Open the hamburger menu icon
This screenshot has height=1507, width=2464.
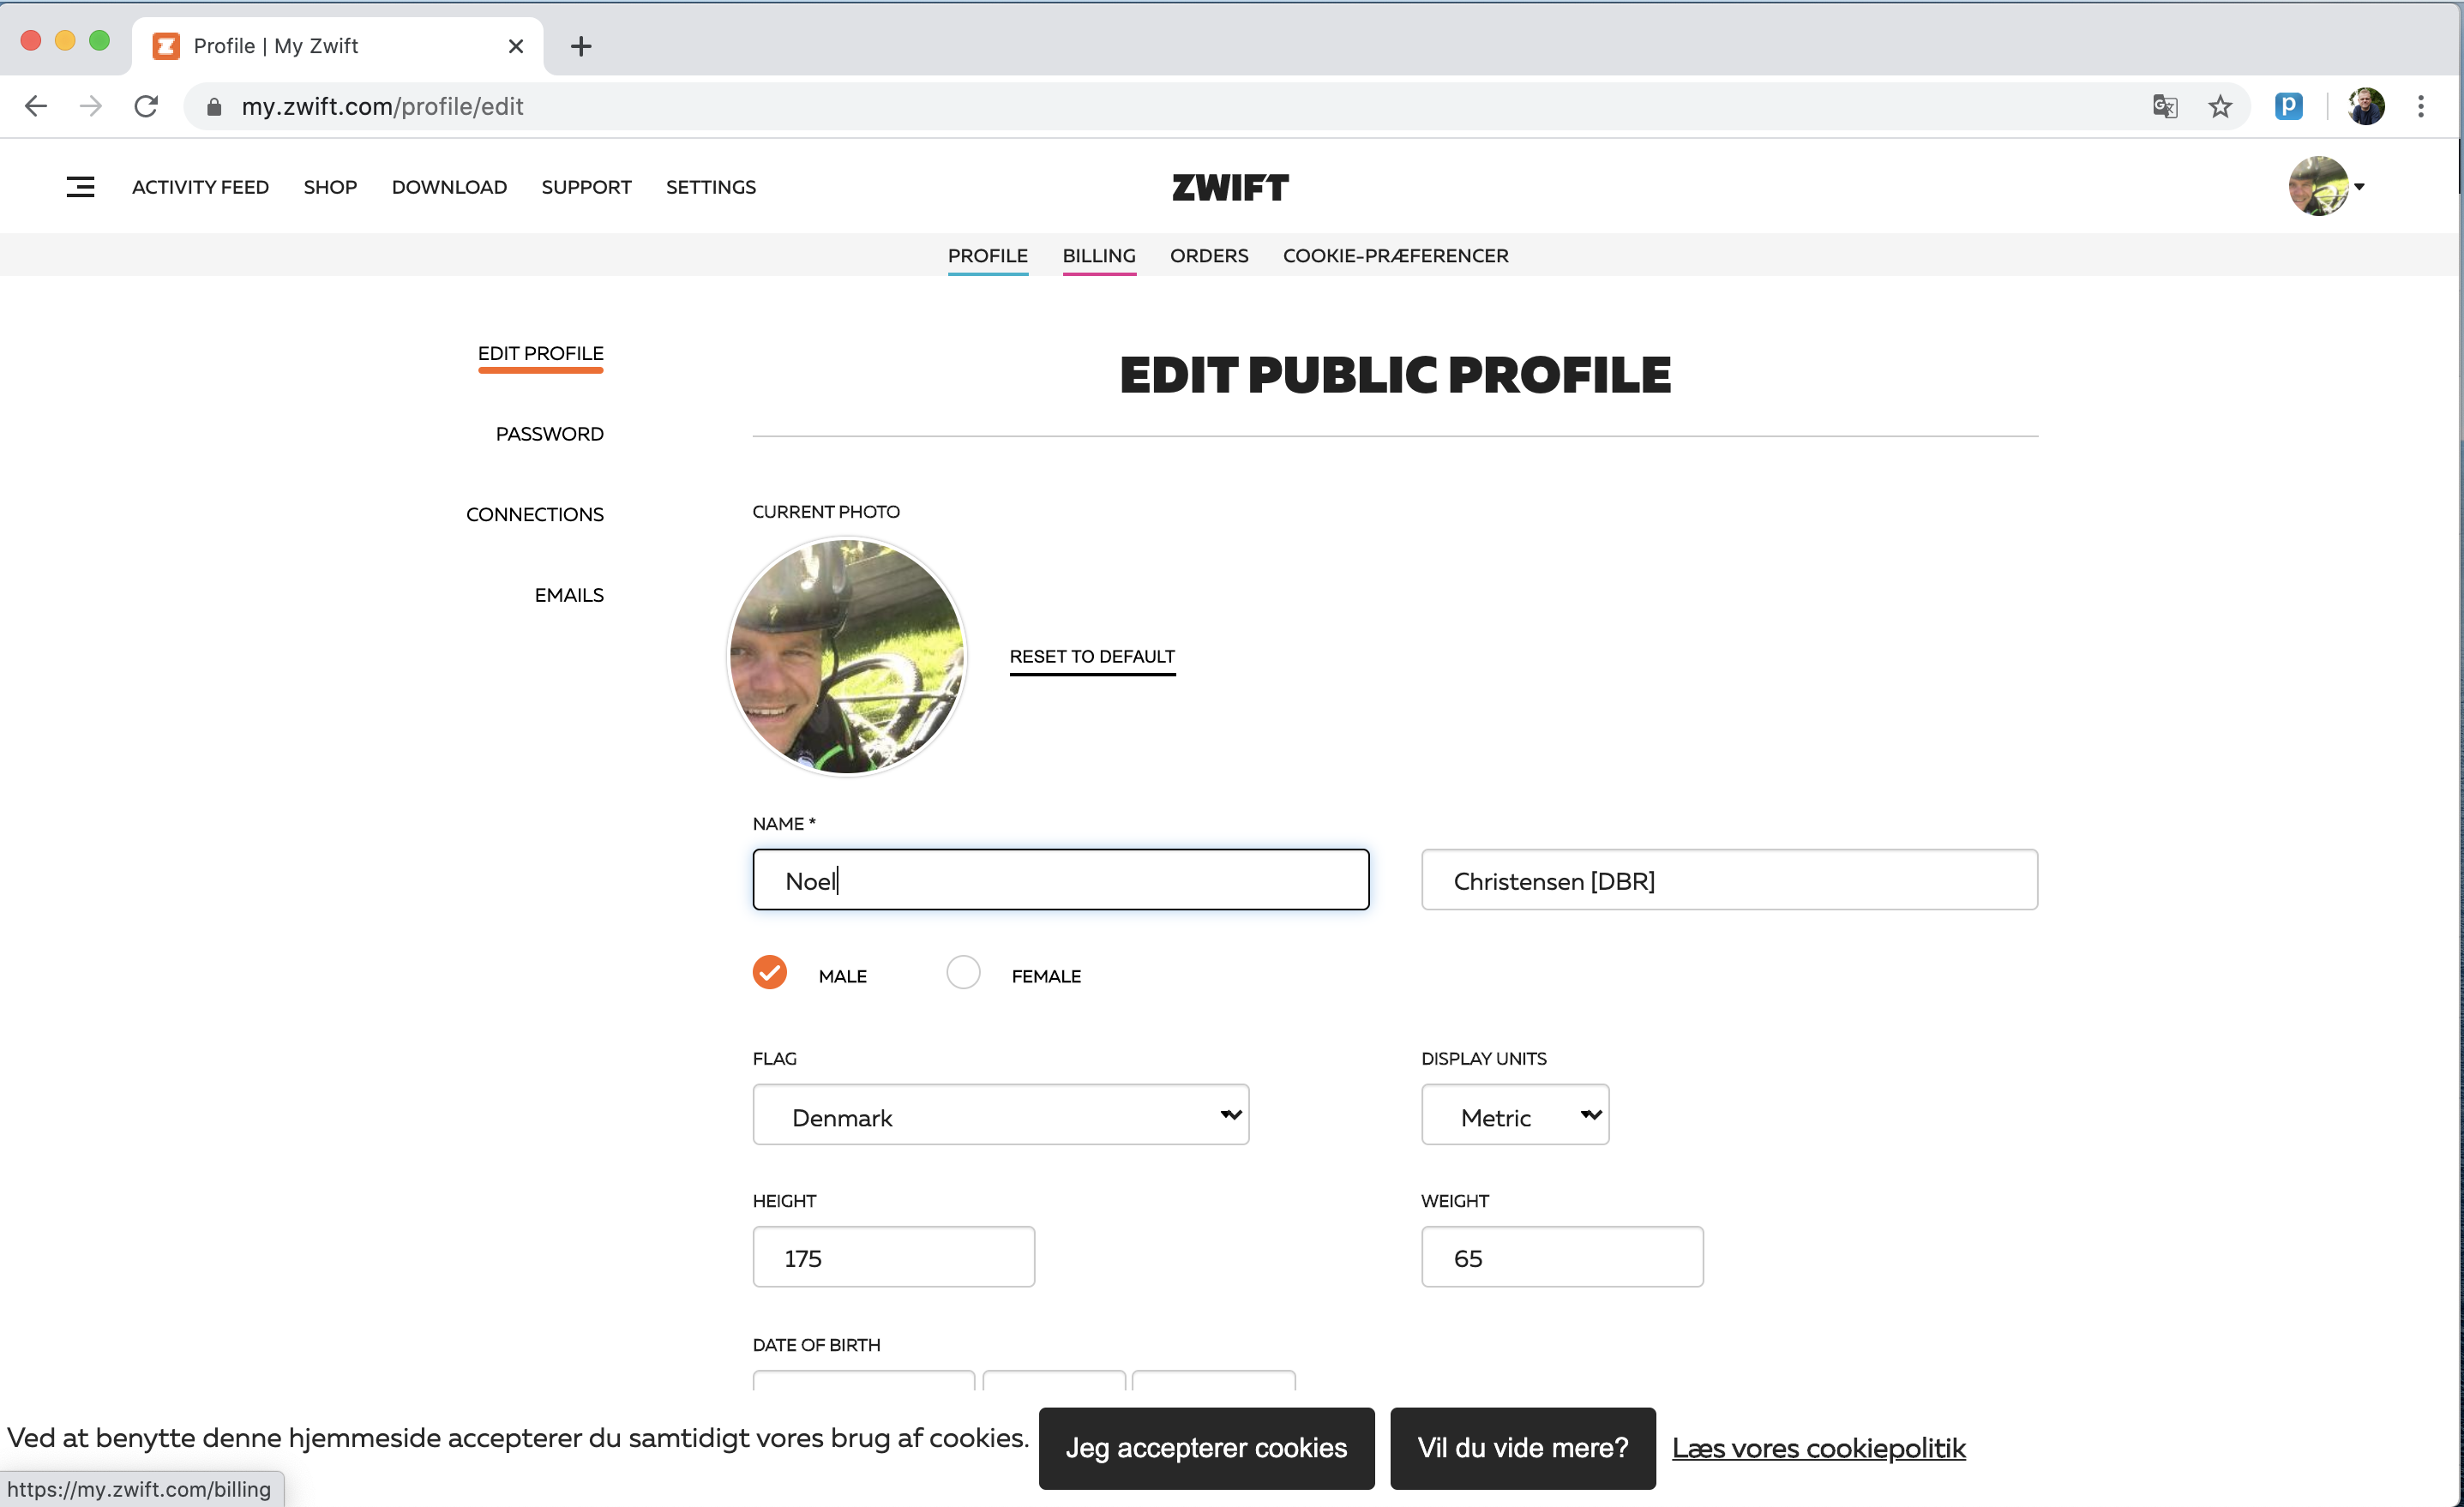tap(80, 187)
